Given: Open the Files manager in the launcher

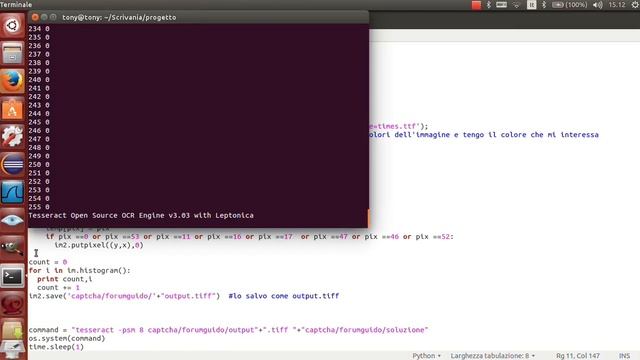Looking at the screenshot, I should click(x=12, y=53).
